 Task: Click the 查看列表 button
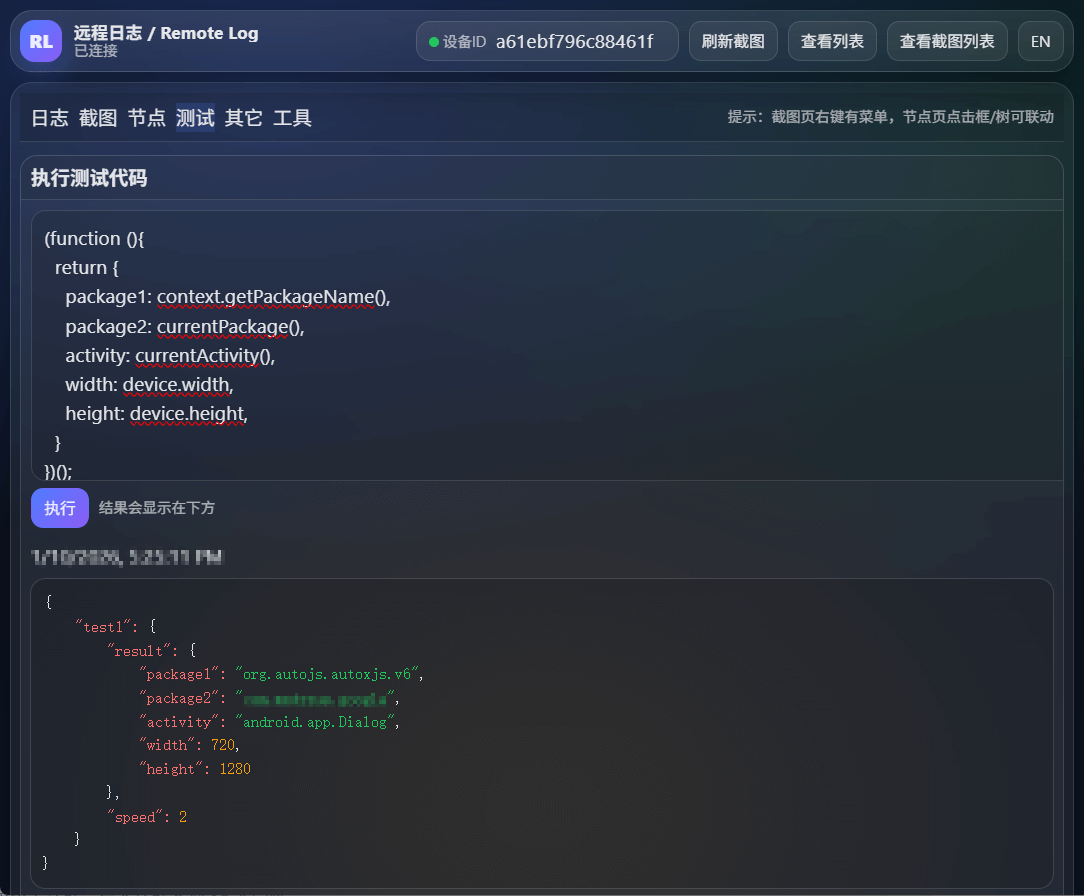pos(832,41)
